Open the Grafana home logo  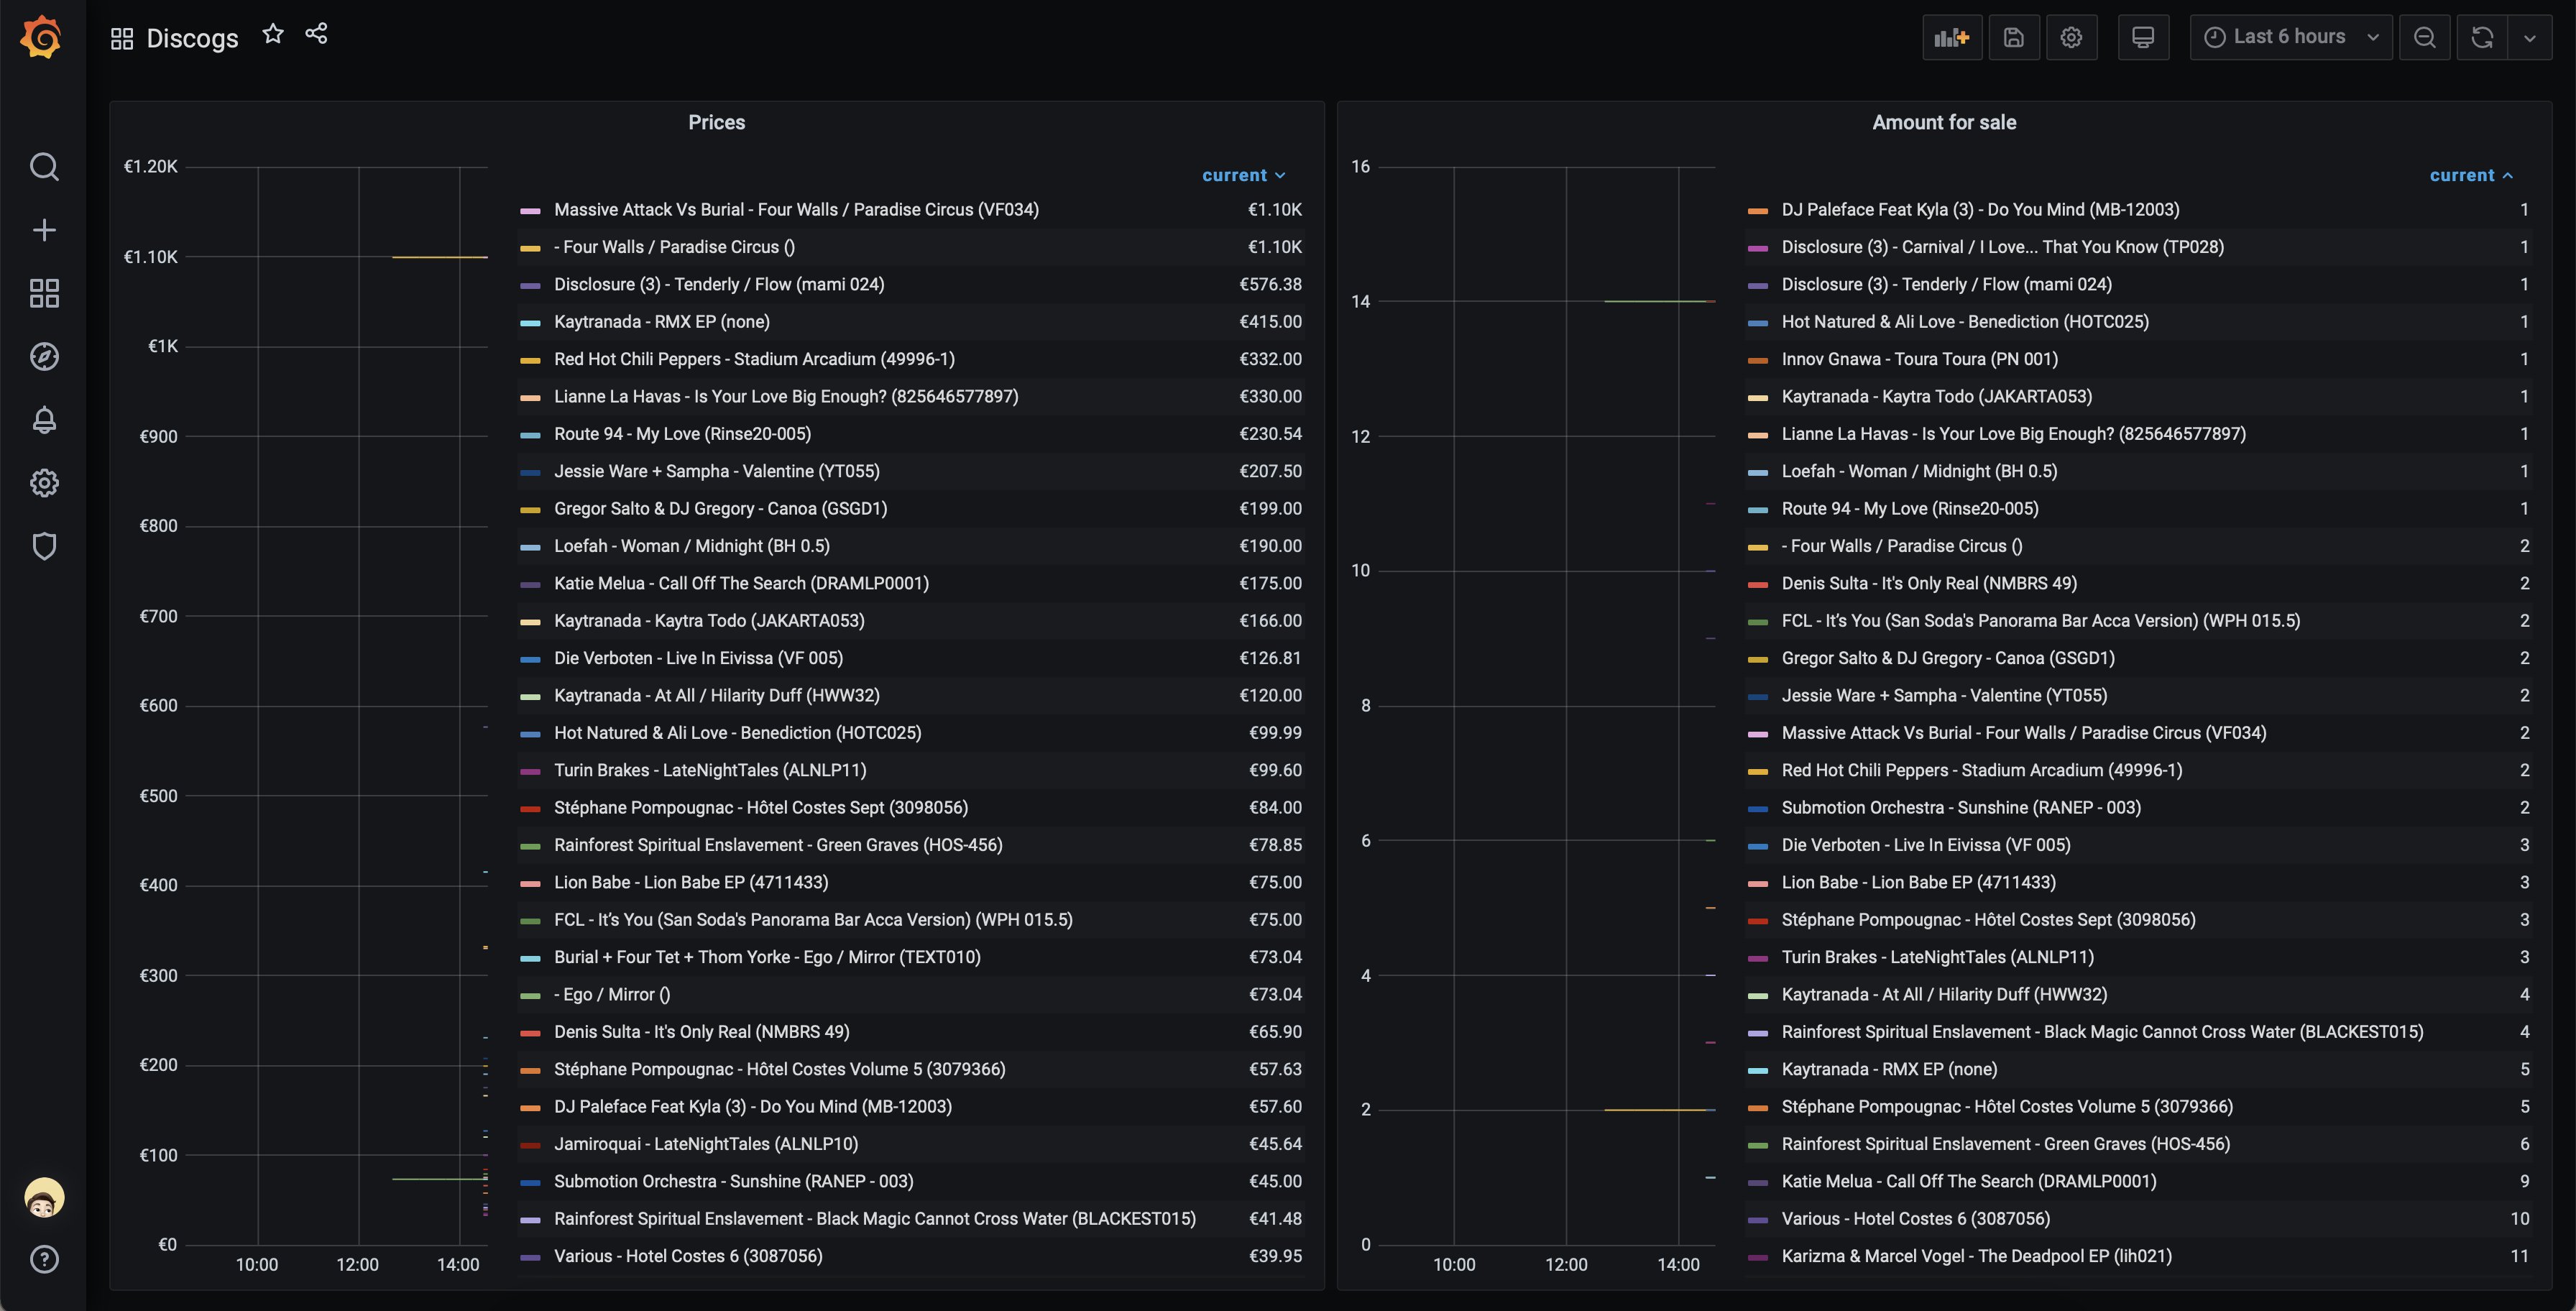[42, 37]
